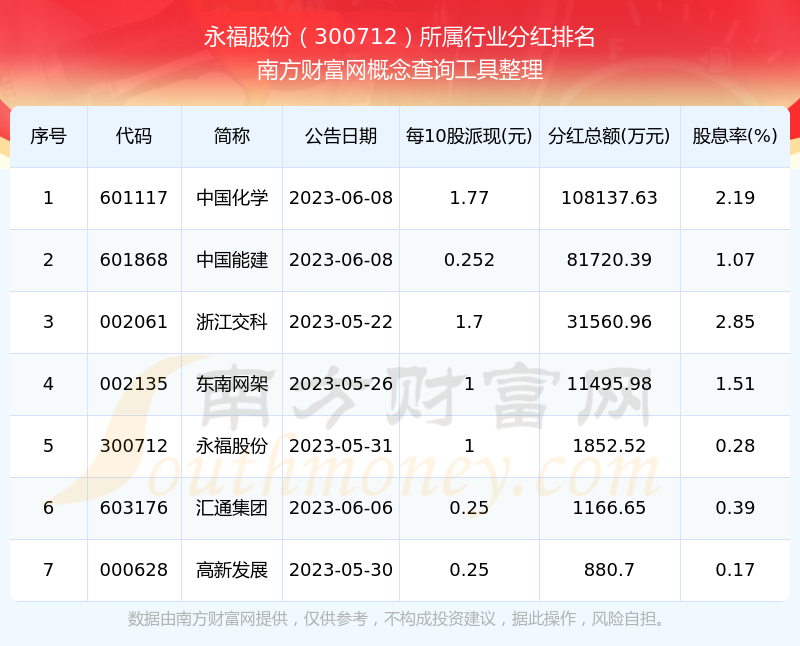Select the 每10股派现(元) column header
This screenshot has height=646, width=800.
pos(469,136)
